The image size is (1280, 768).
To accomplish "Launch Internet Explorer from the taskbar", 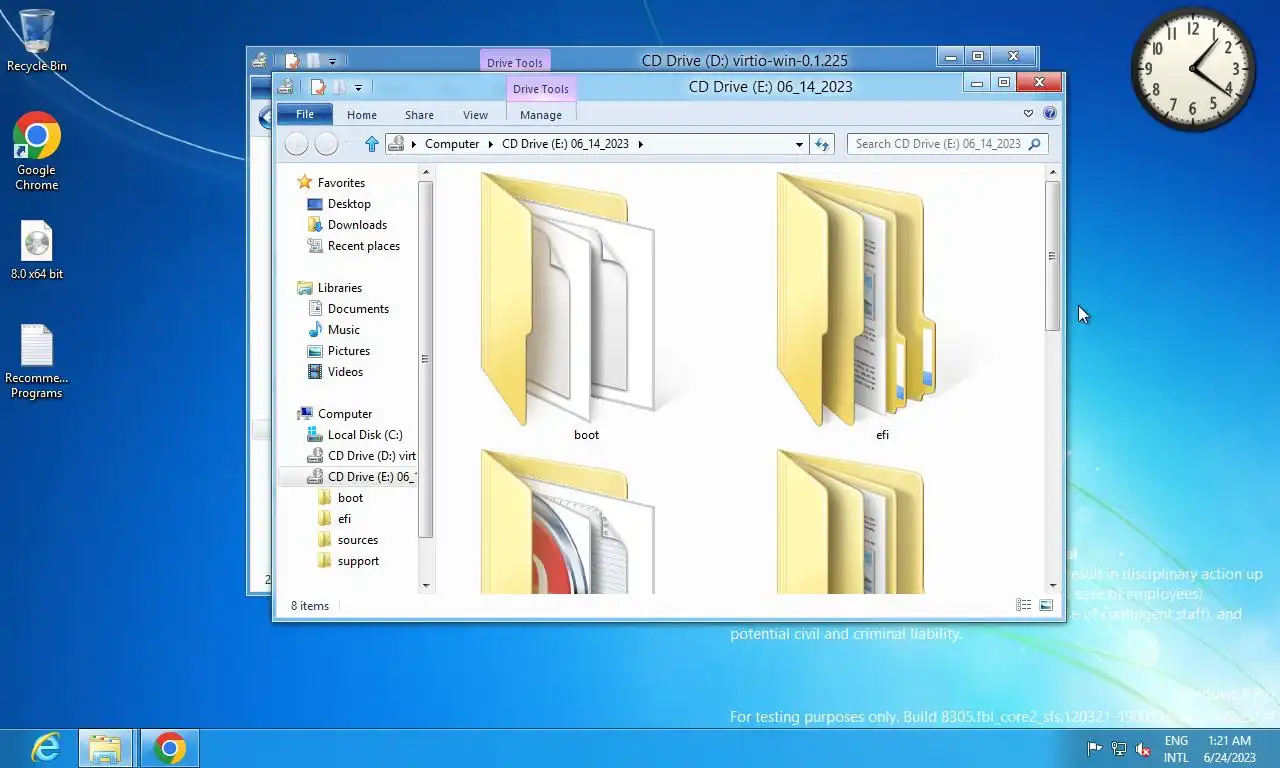I will (x=46, y=748).
